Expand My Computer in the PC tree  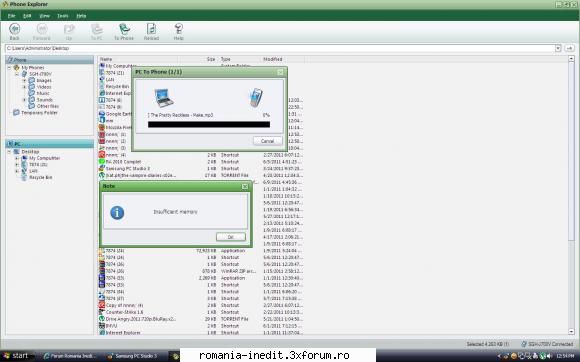(x=17, y=158)
